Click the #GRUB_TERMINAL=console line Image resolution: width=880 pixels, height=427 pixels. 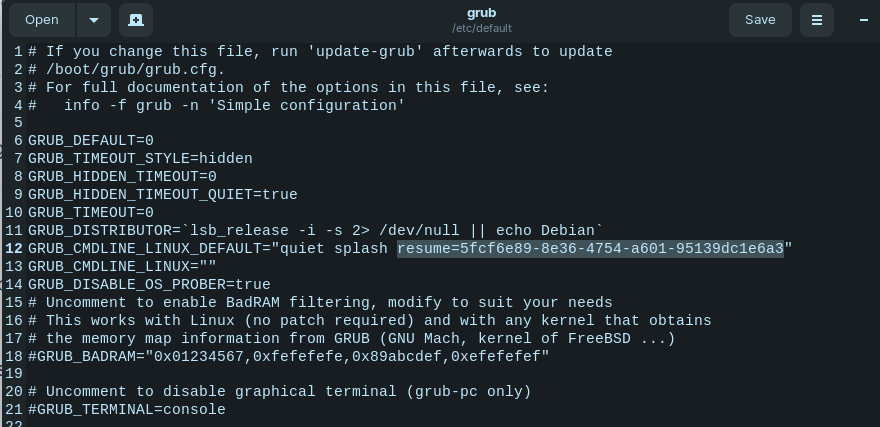coord(127,410)
